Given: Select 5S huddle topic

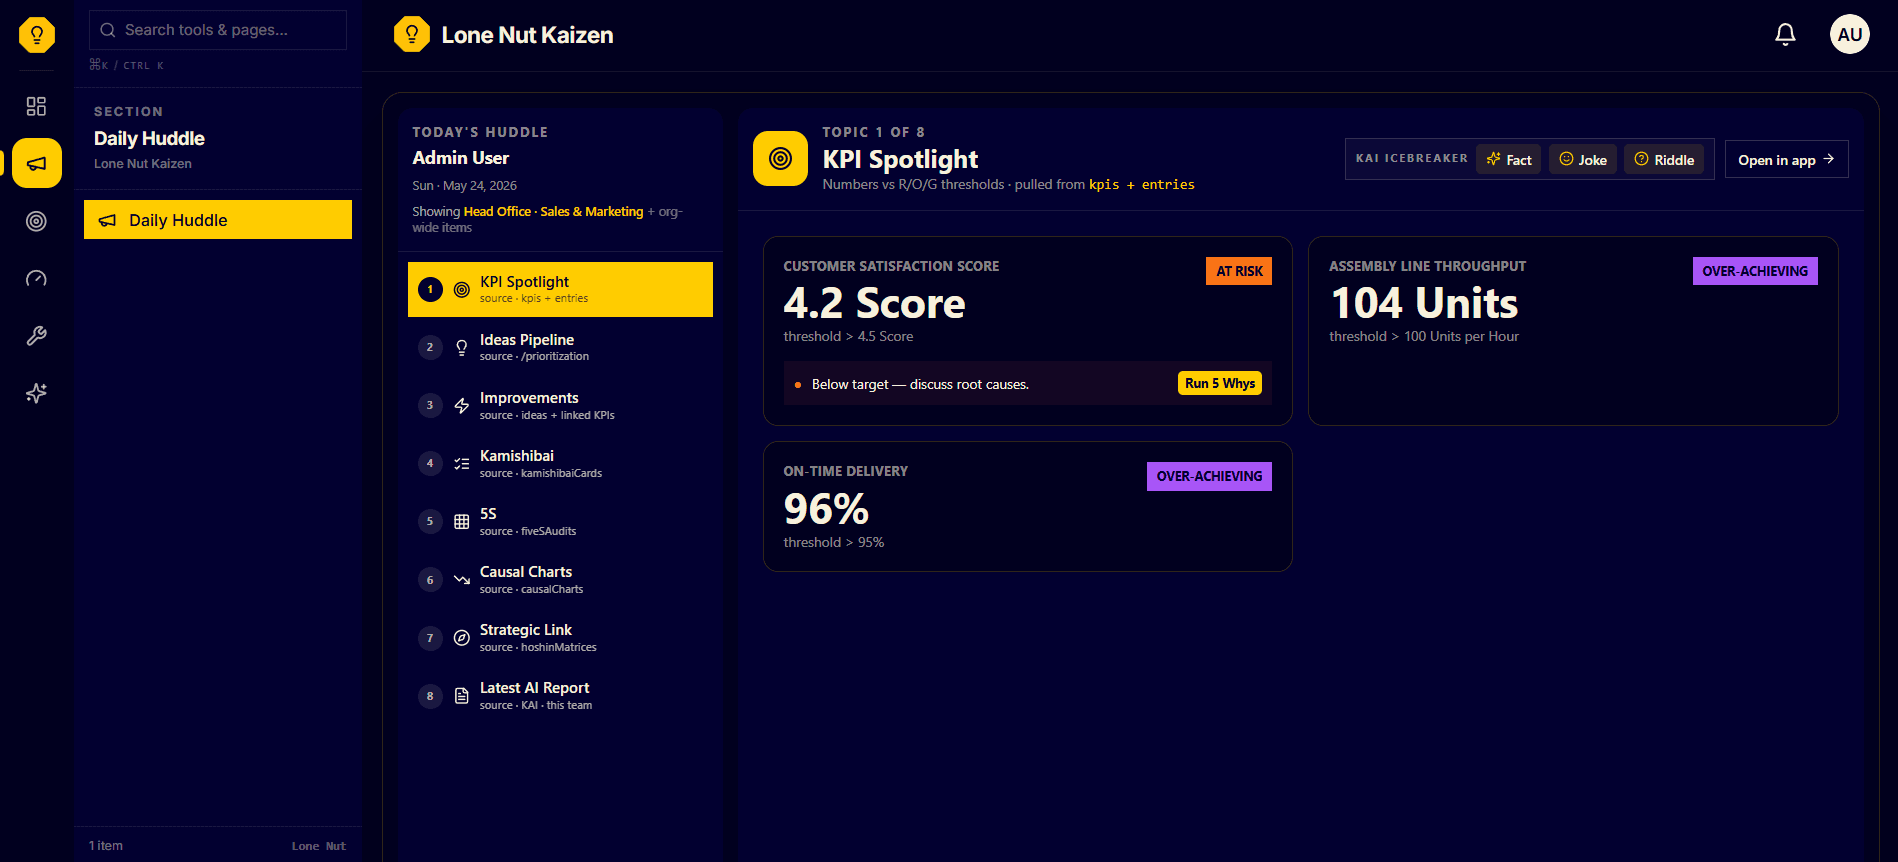Looking at the screenshot, I should (x=560, y=521).
